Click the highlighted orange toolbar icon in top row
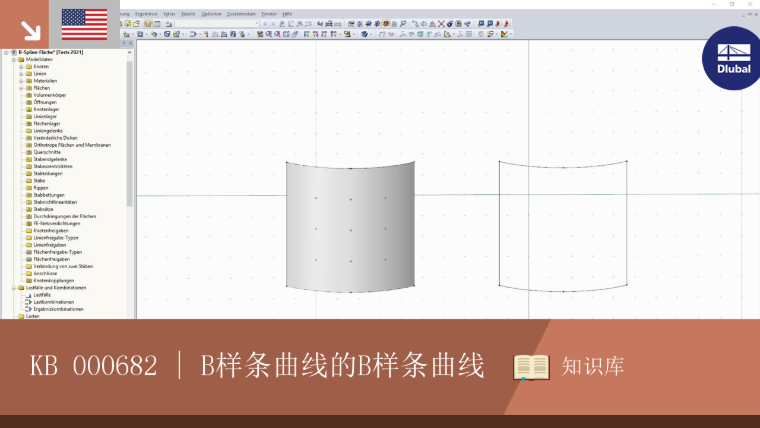The image size is (760, 428). pos(386,23)
